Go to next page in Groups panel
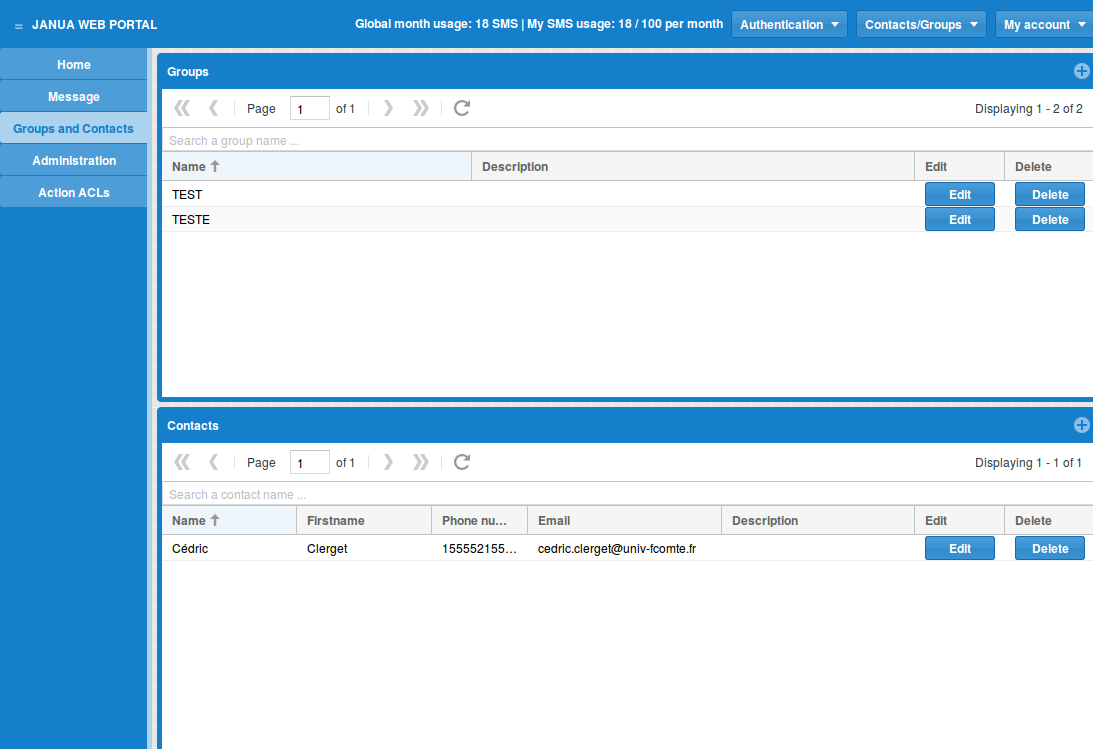 coord(388,108)
